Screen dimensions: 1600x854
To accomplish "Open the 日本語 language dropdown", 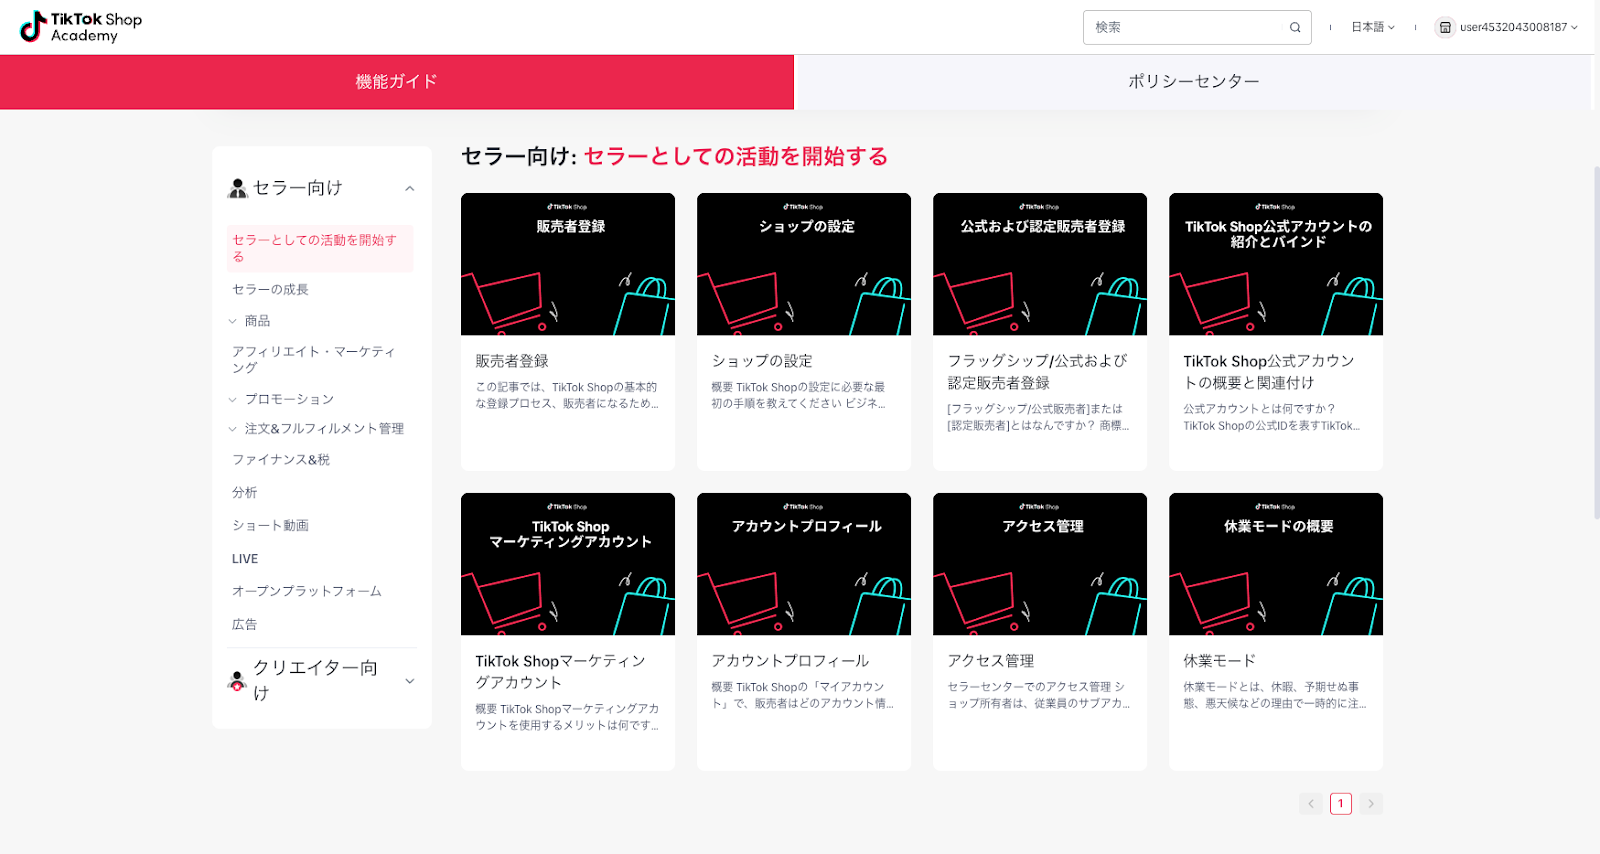I will point(1373,28).
